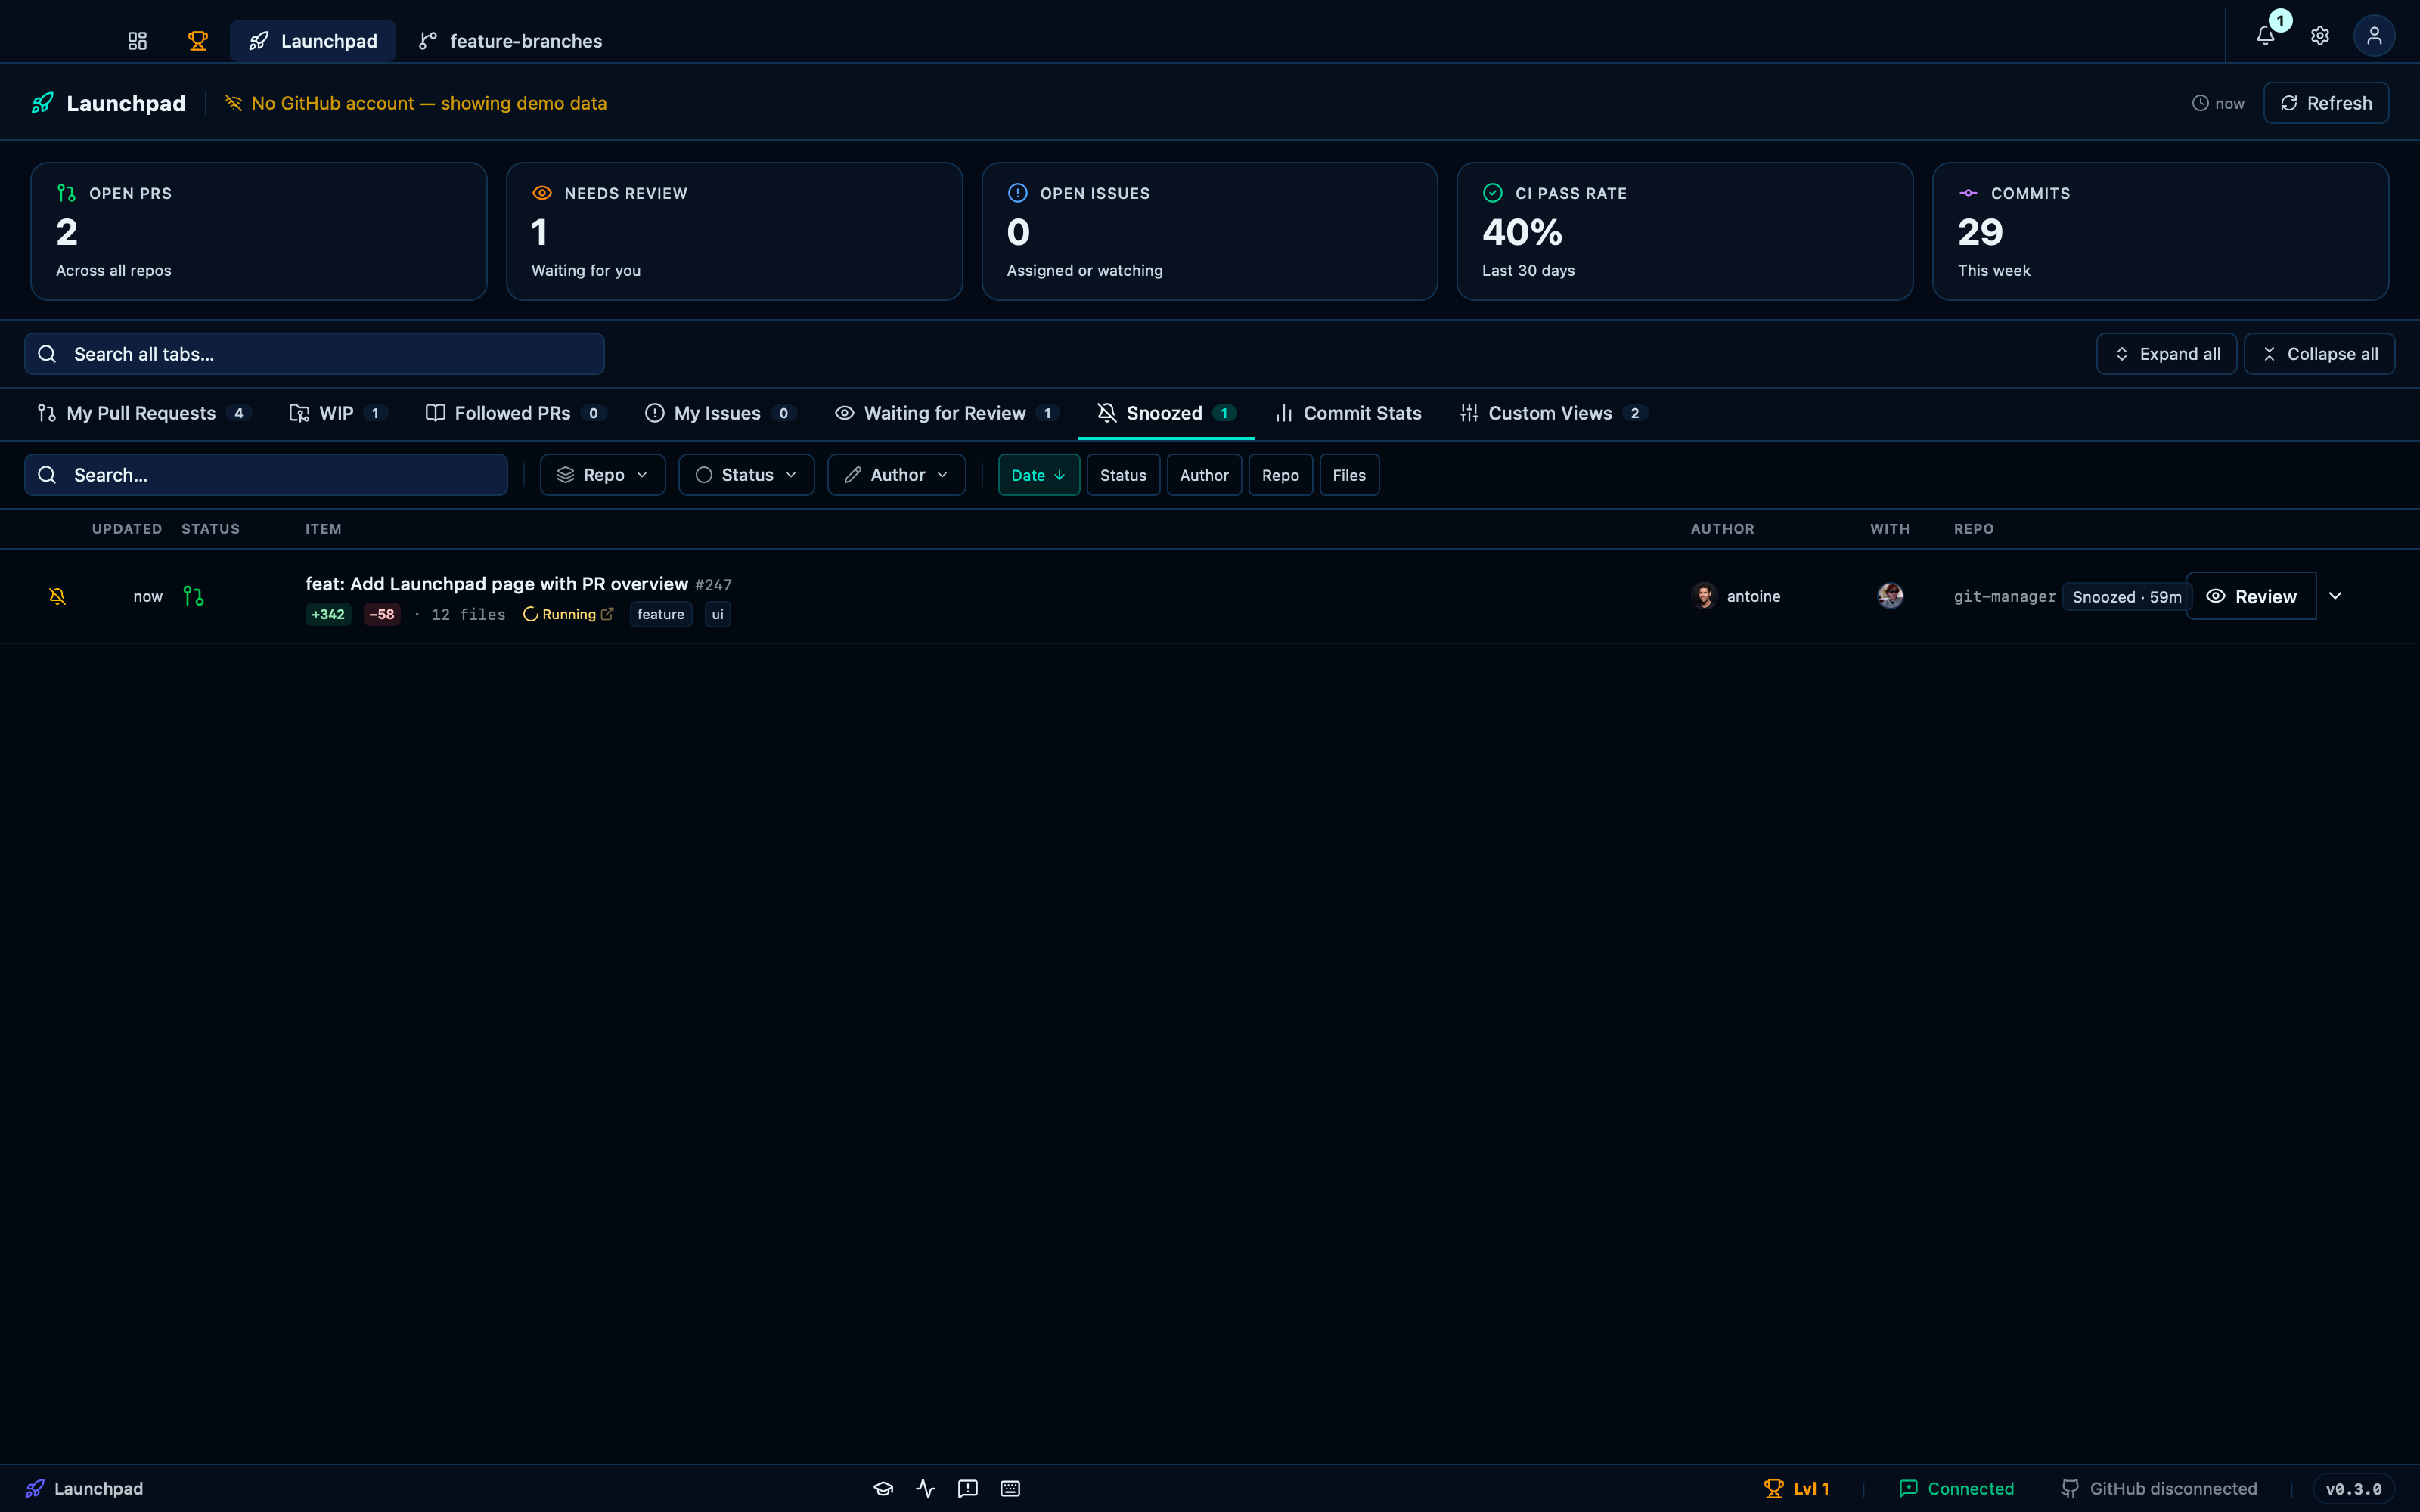Image resolution: width=2420 pixels, height=1512 pixels.
Task: Sort the list by Author
Action: 1204,475
